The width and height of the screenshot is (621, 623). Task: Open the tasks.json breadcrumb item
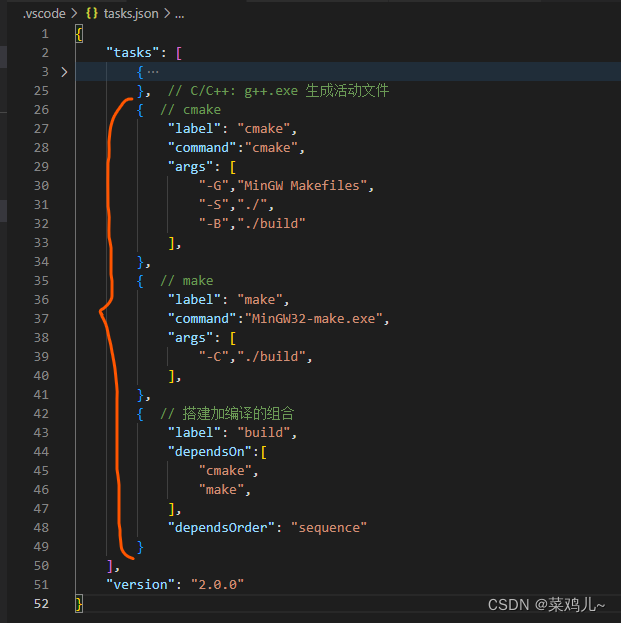click(x=131, y=14)
